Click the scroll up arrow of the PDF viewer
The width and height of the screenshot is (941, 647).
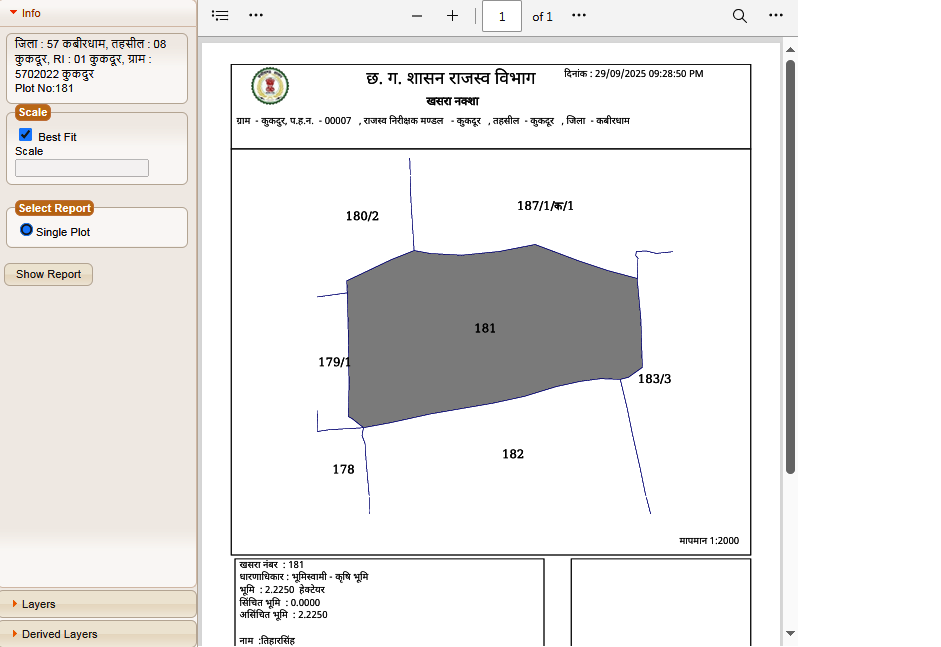(790, 49)
